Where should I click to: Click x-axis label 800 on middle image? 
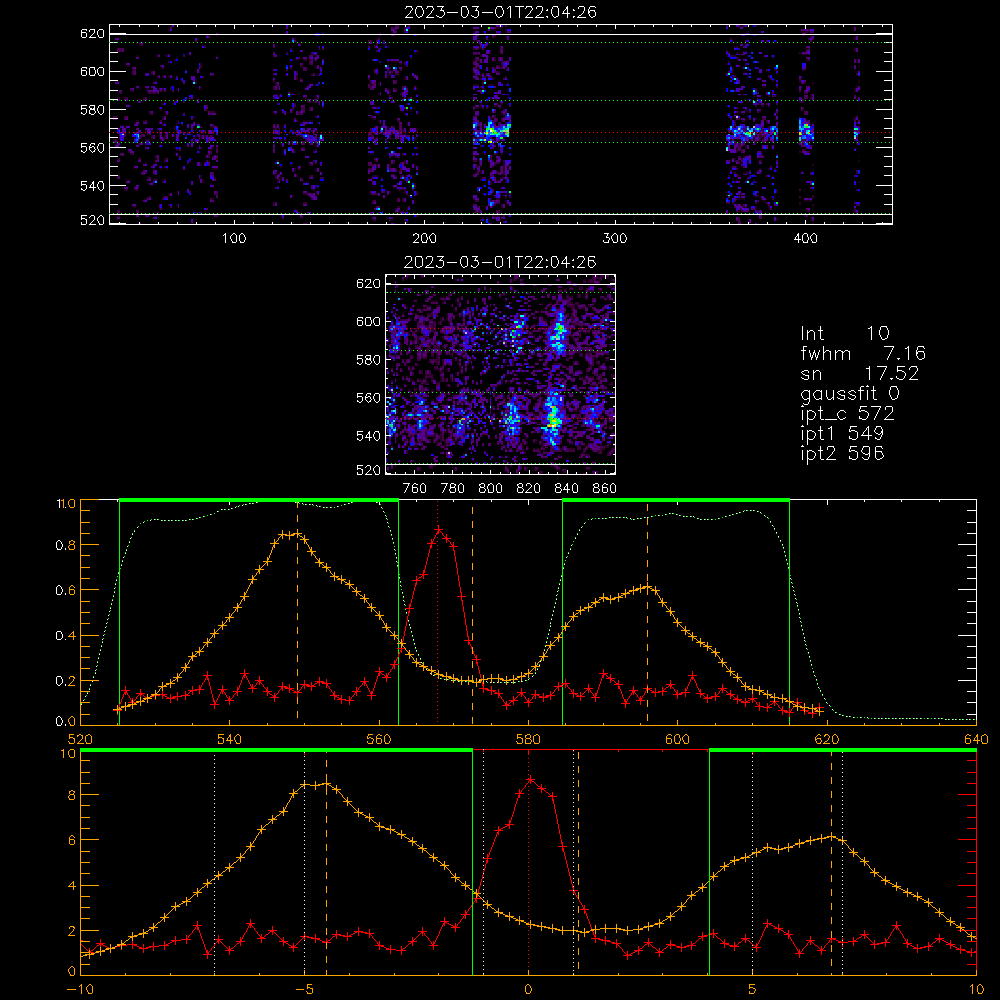(x=490, y=489)
